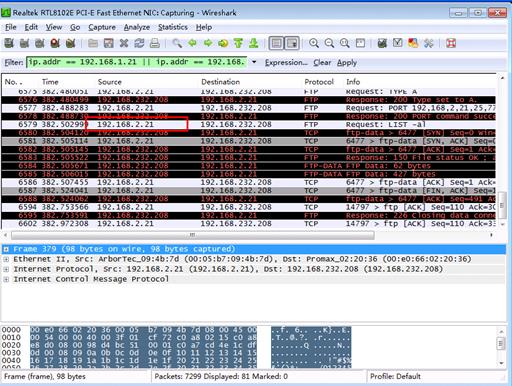Viewport: 512px width, 386px height.
Task: Print packets printer icon
Action: (154, 43)
